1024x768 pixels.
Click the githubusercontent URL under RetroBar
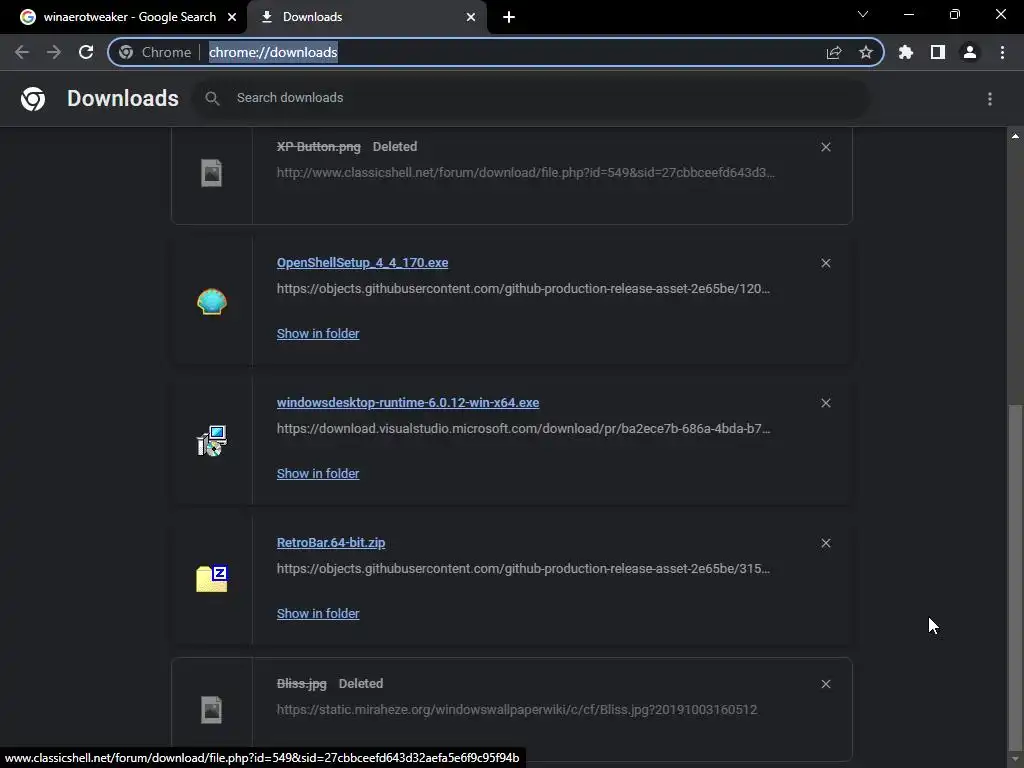(523, 569)
